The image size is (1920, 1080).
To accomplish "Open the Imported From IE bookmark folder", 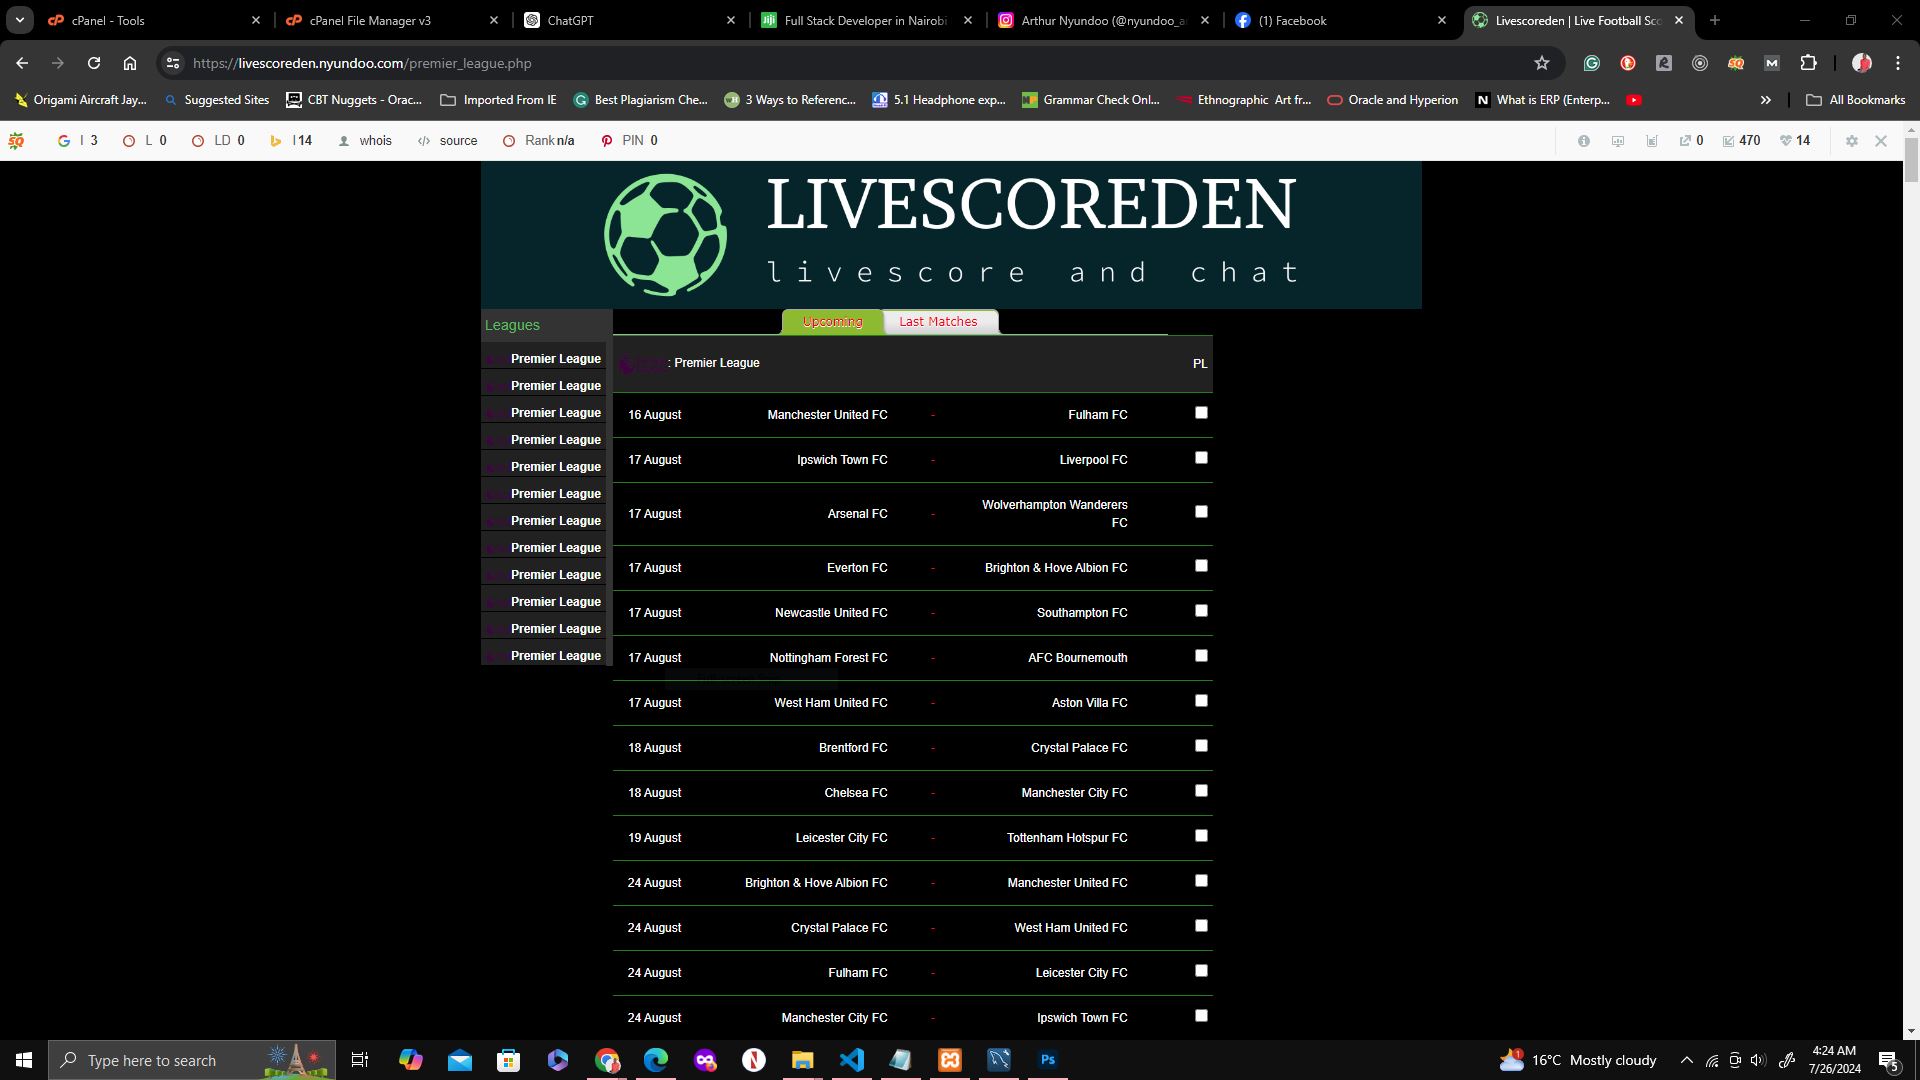I will (498, 100).
